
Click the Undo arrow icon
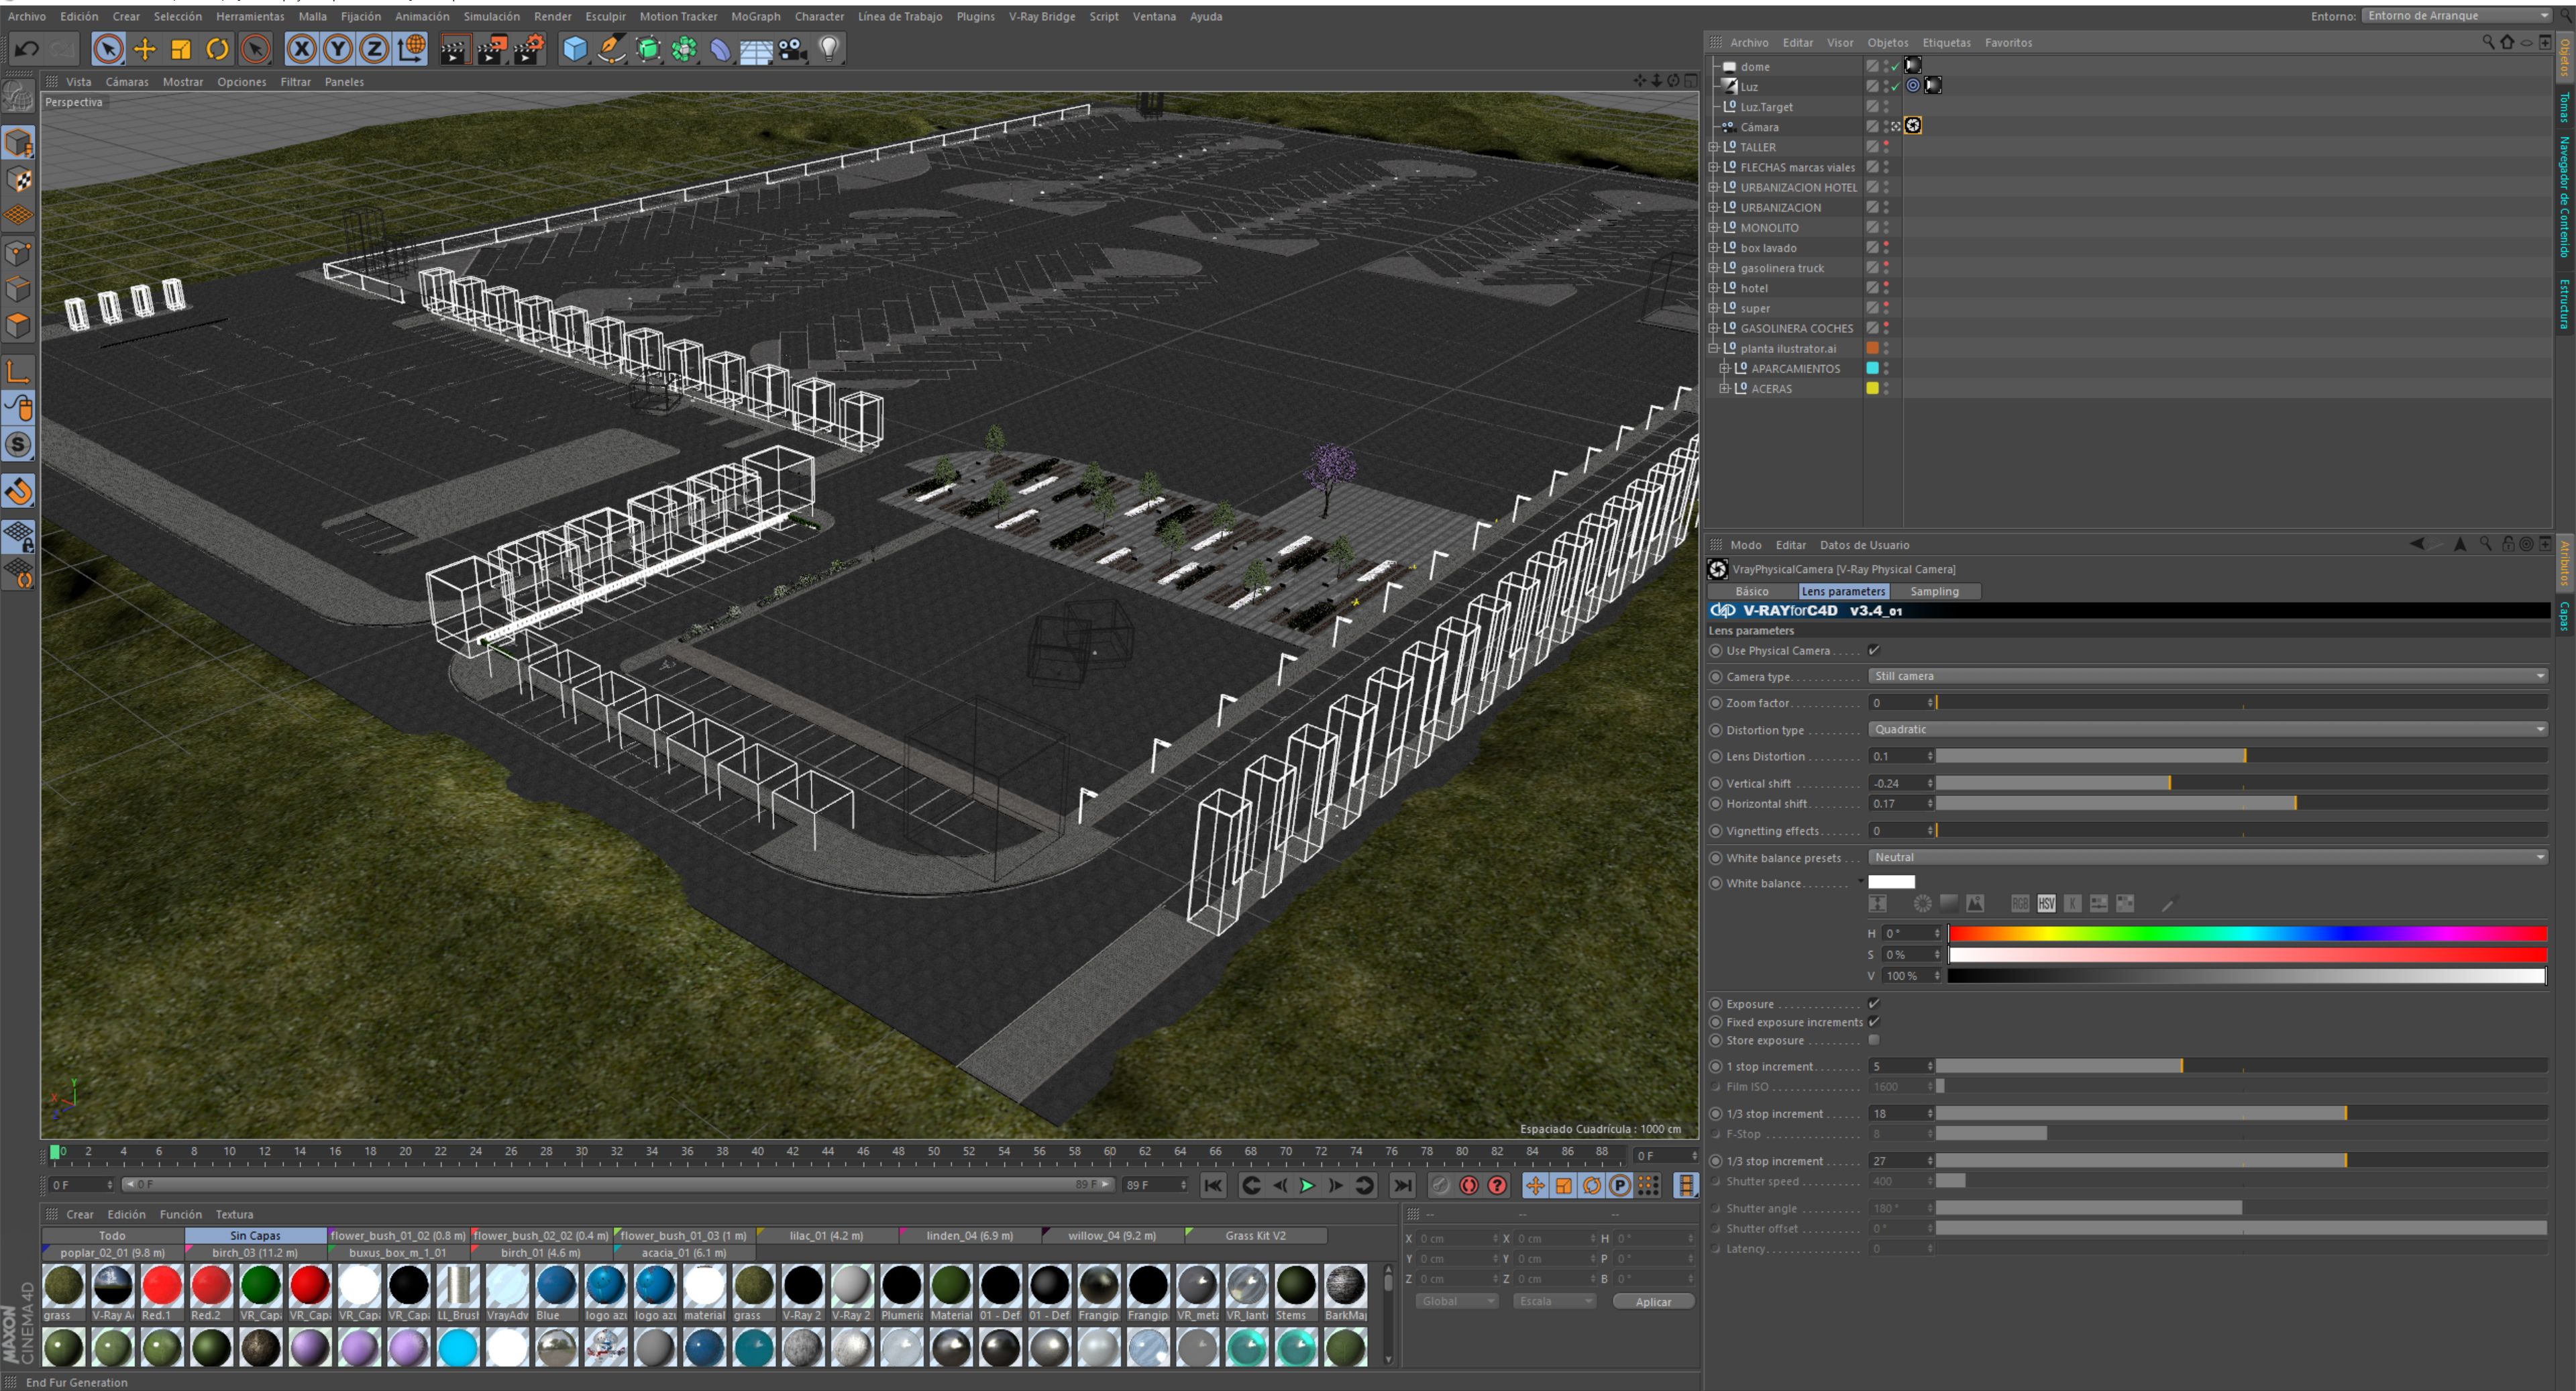tap(27, 48)
